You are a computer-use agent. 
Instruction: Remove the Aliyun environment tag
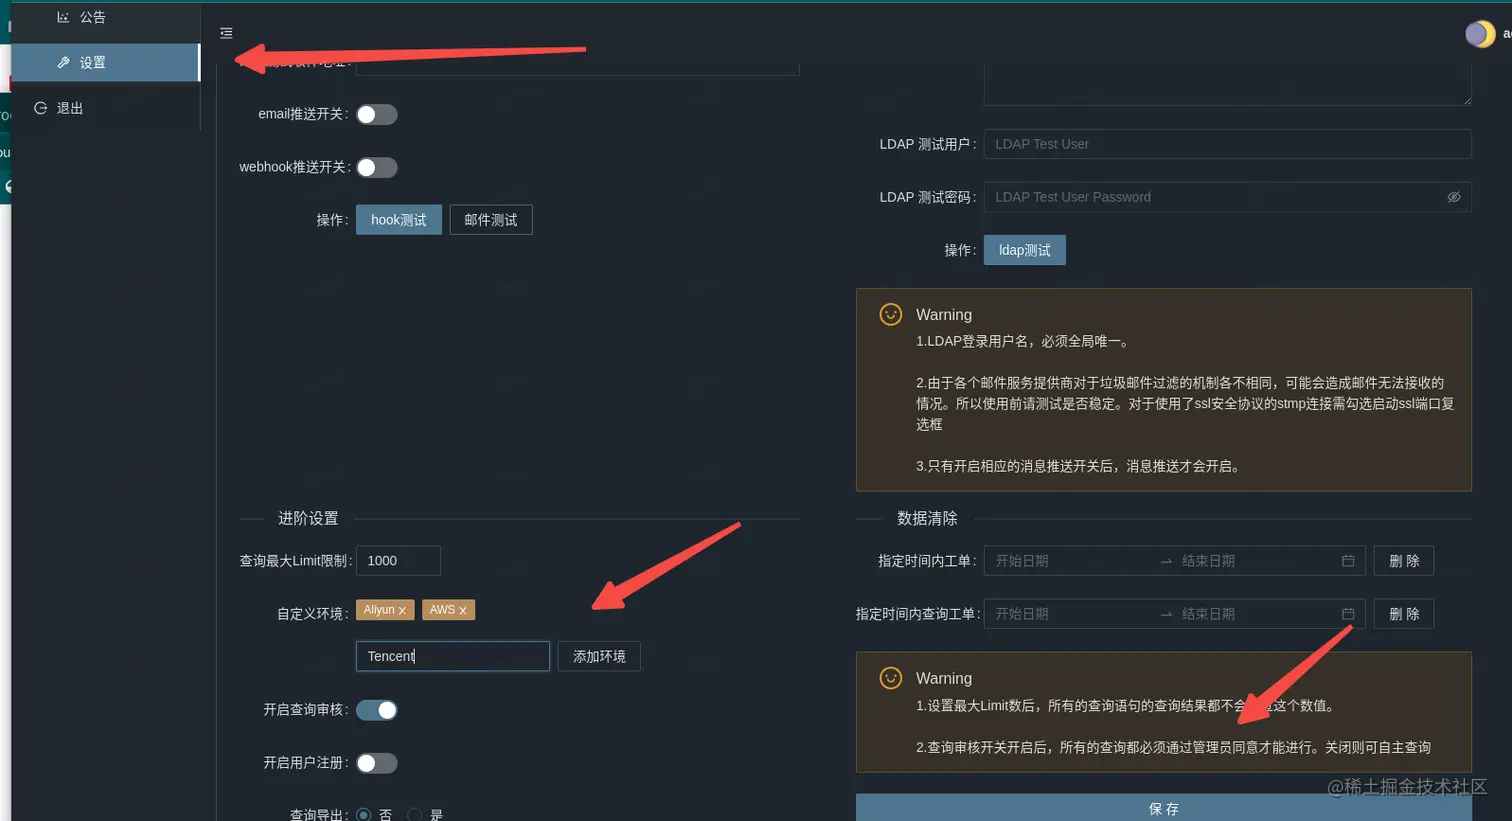click(402, 611)
